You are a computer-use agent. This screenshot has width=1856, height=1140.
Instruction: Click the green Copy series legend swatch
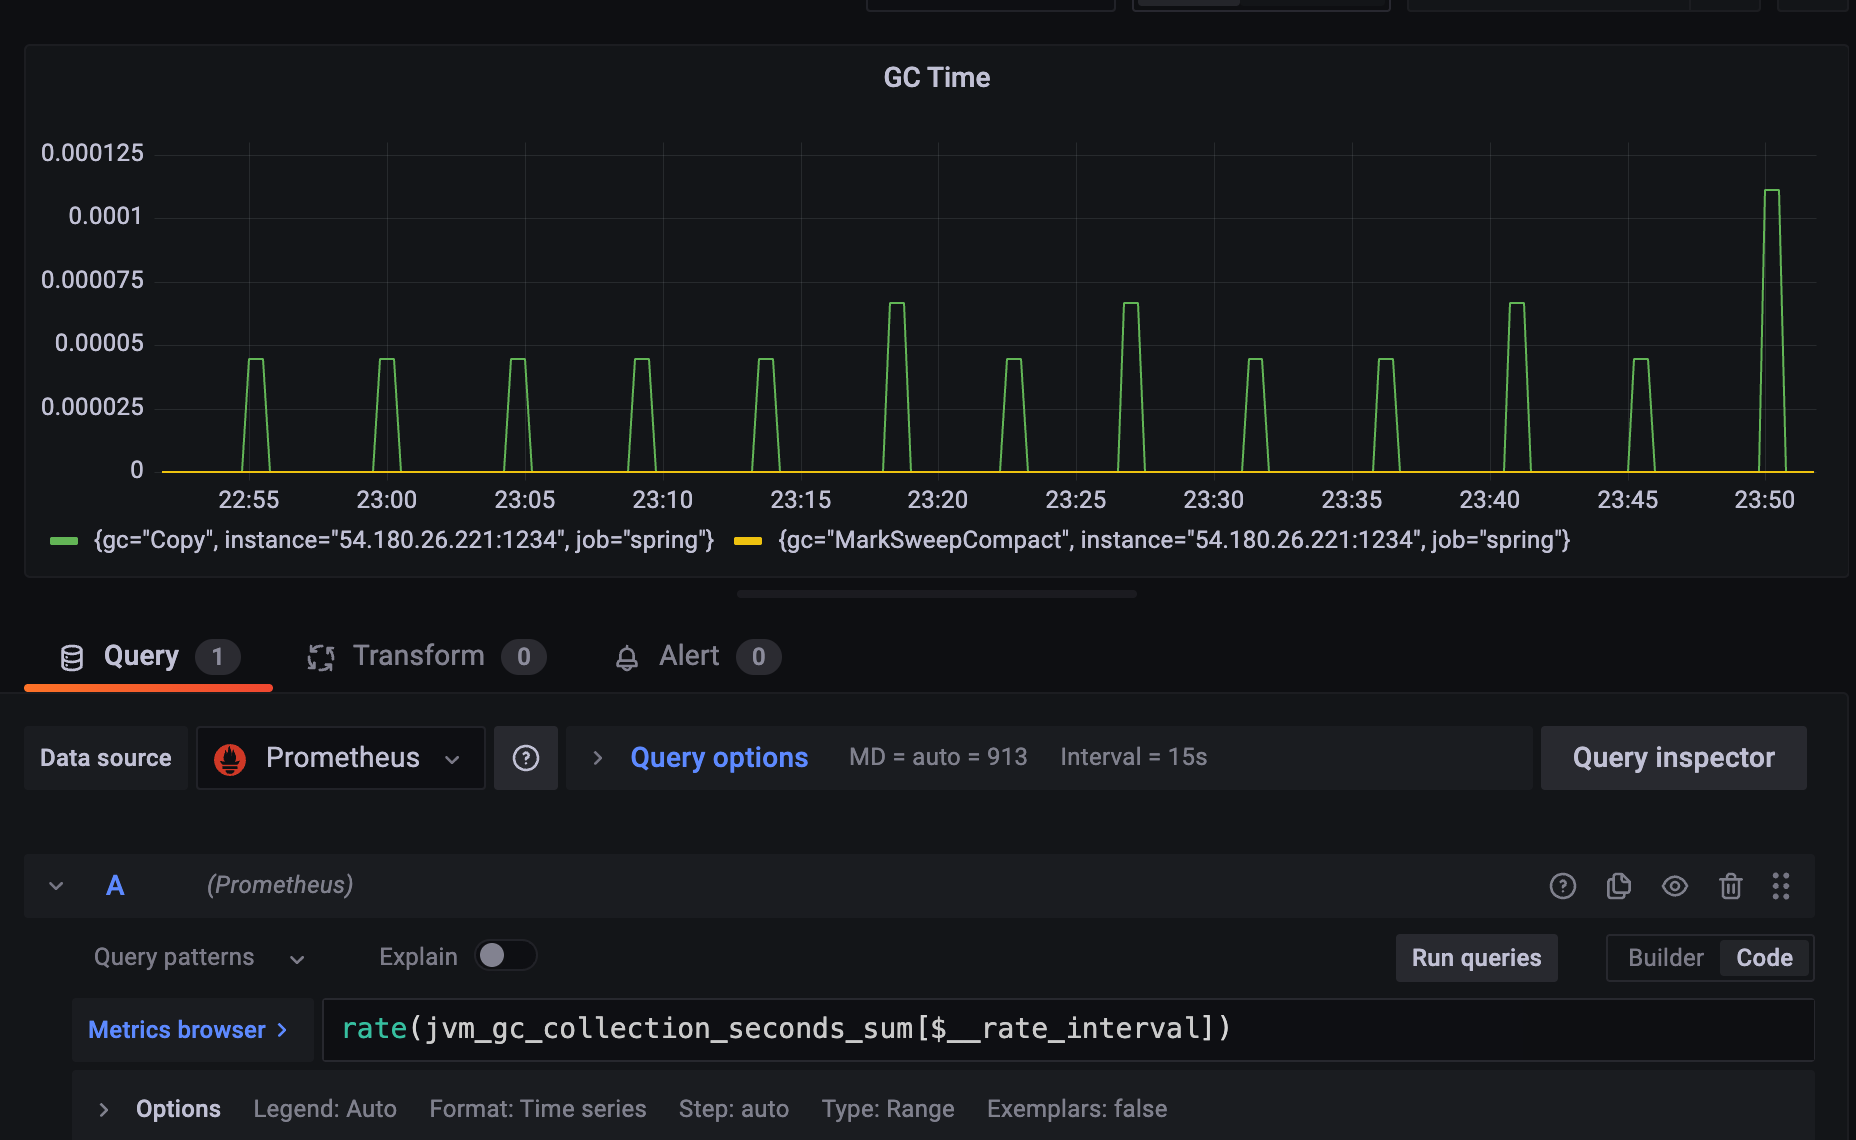64,541
